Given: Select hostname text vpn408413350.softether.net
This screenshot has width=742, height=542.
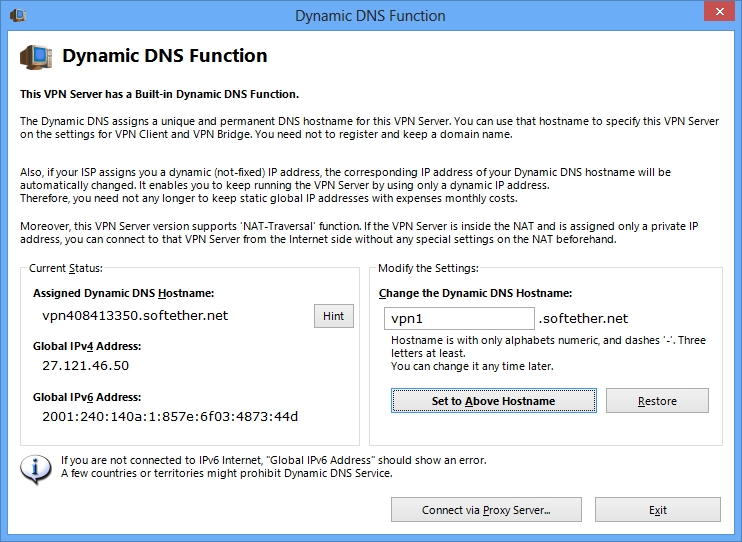Looking at the screenshot, I should pos(135,316).
